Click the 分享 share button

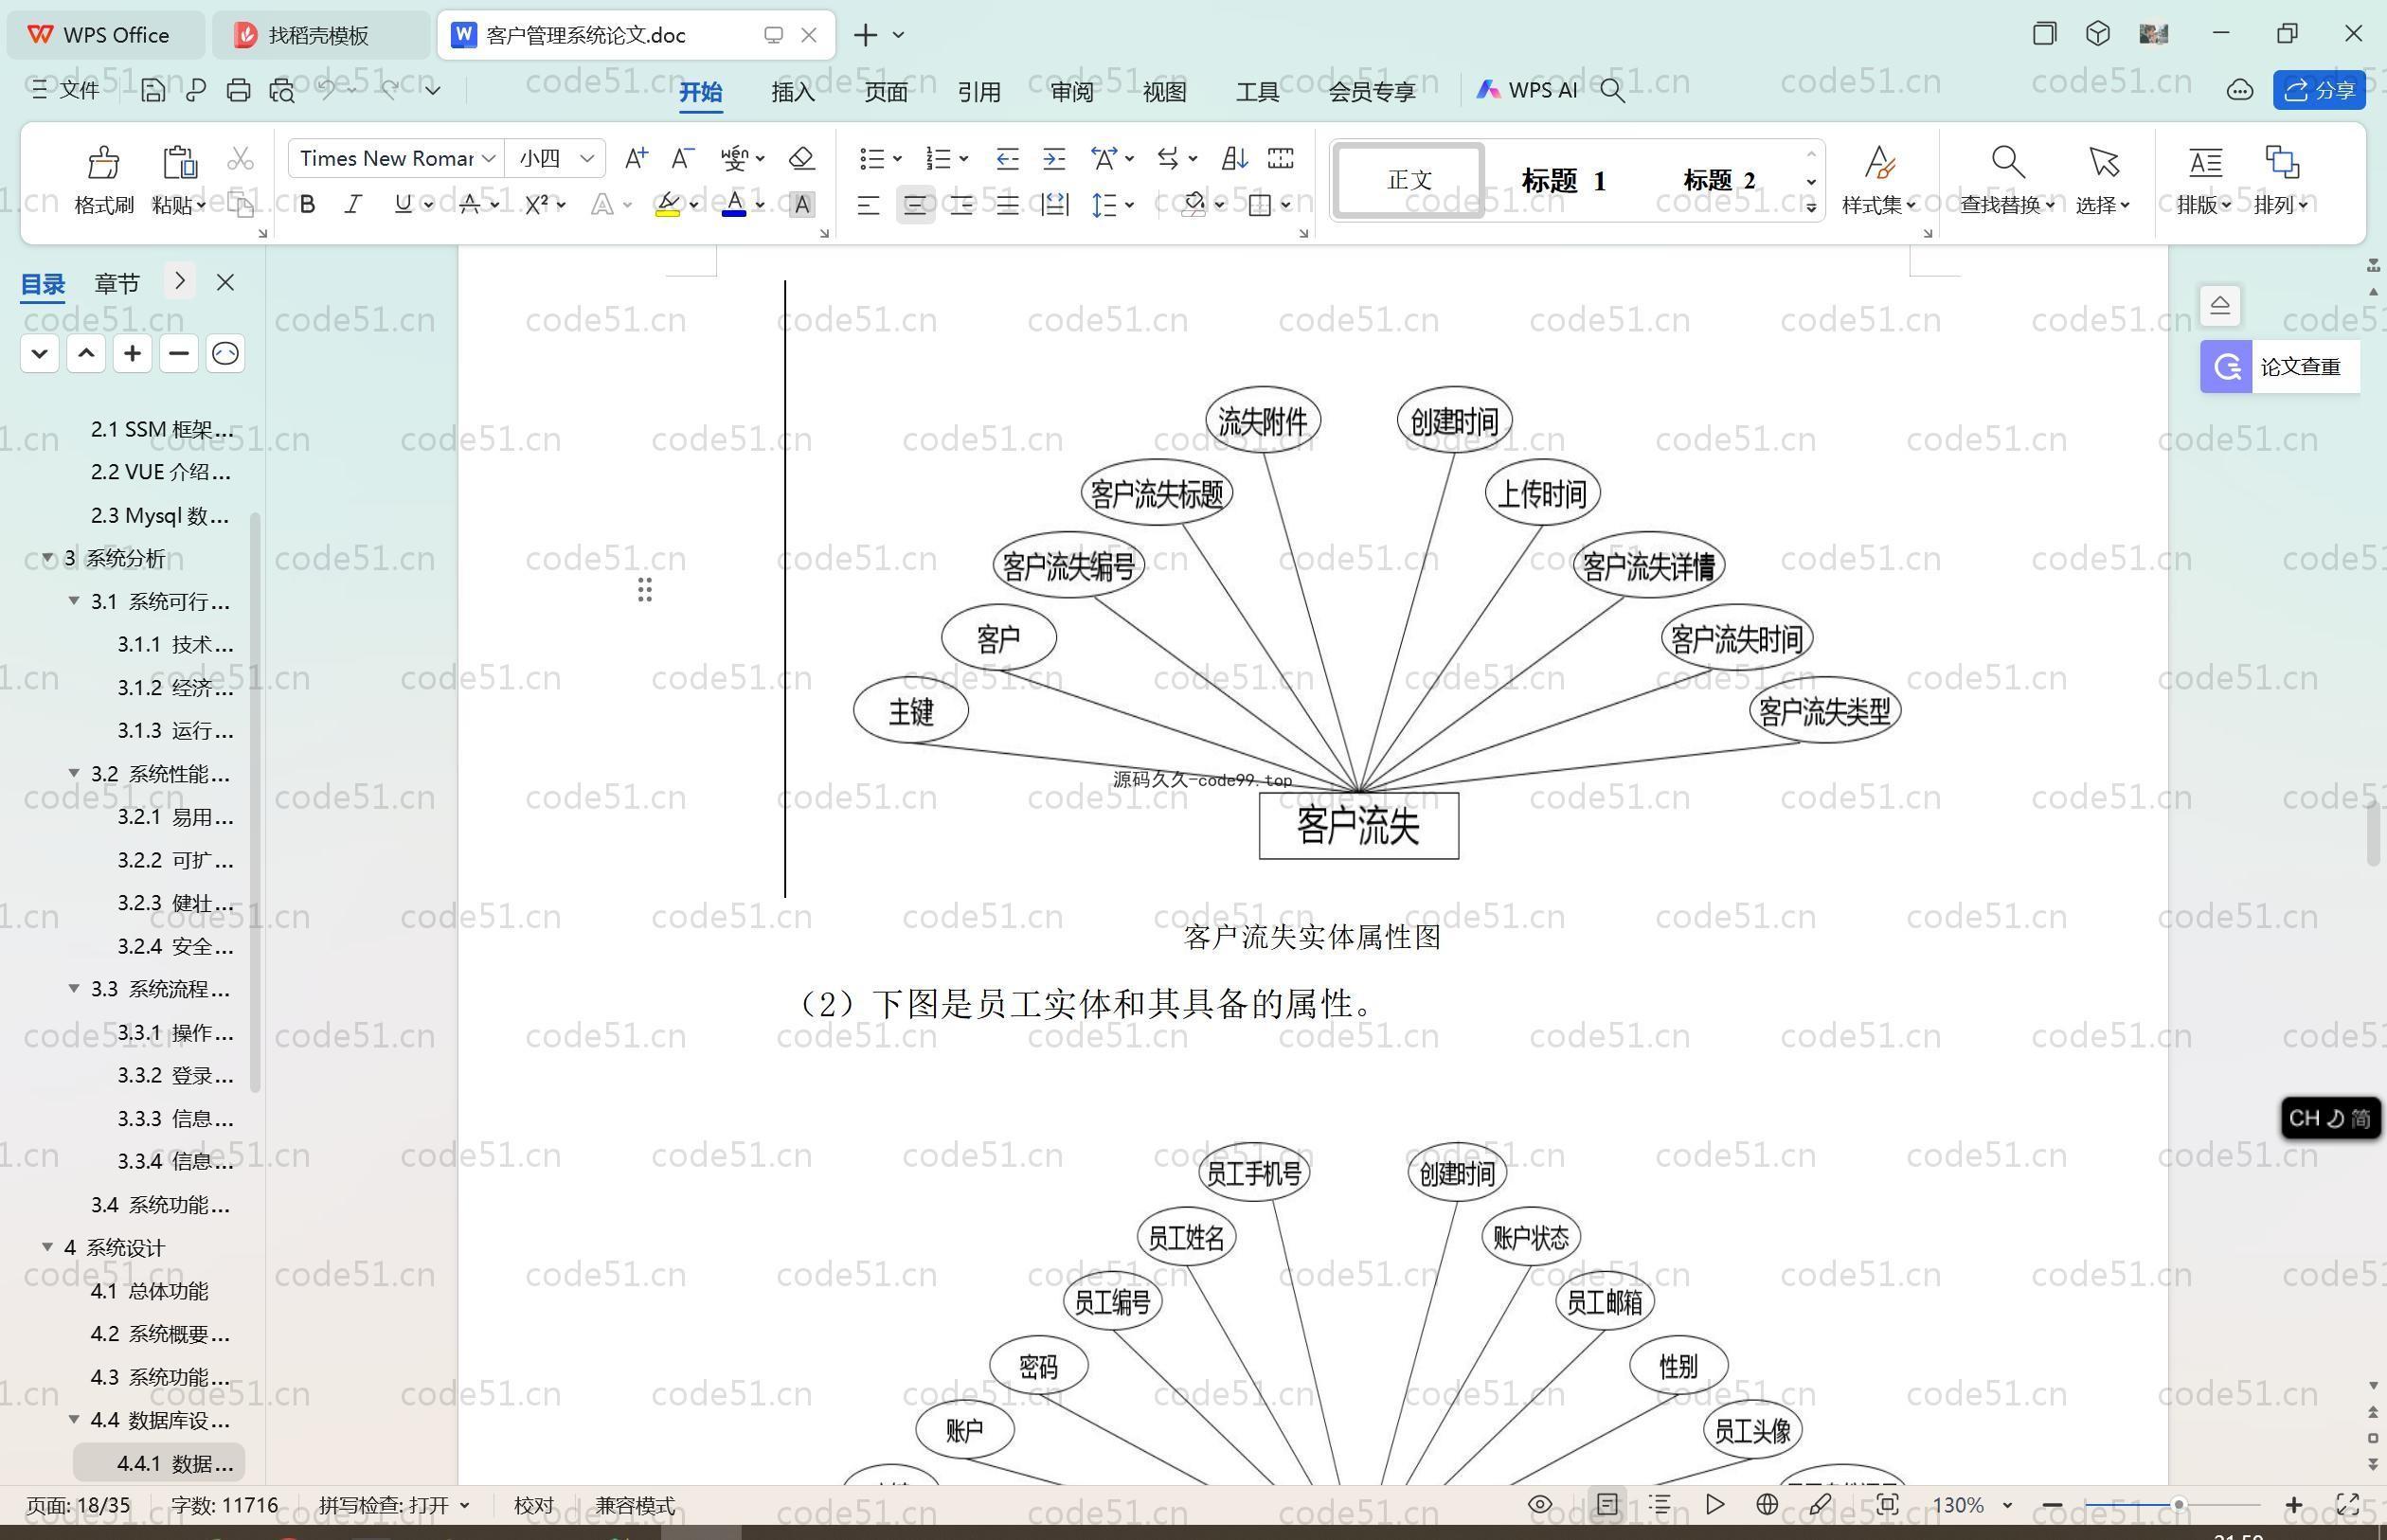tap(2319, 90)
